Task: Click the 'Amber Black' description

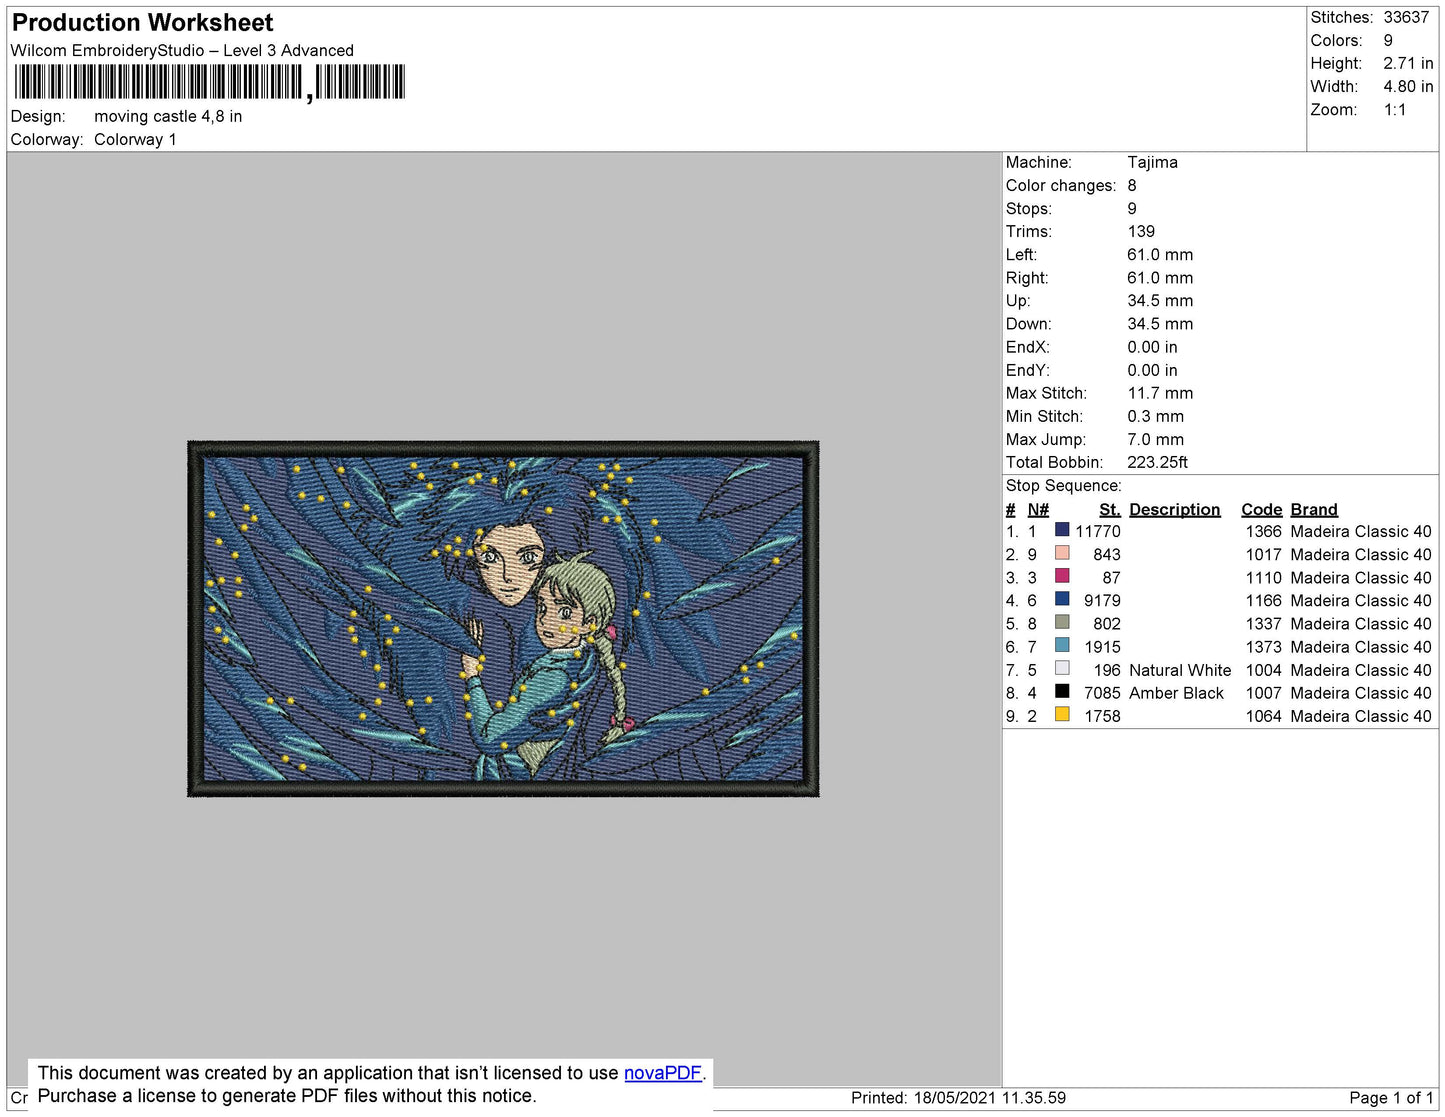Action: 1176,693
